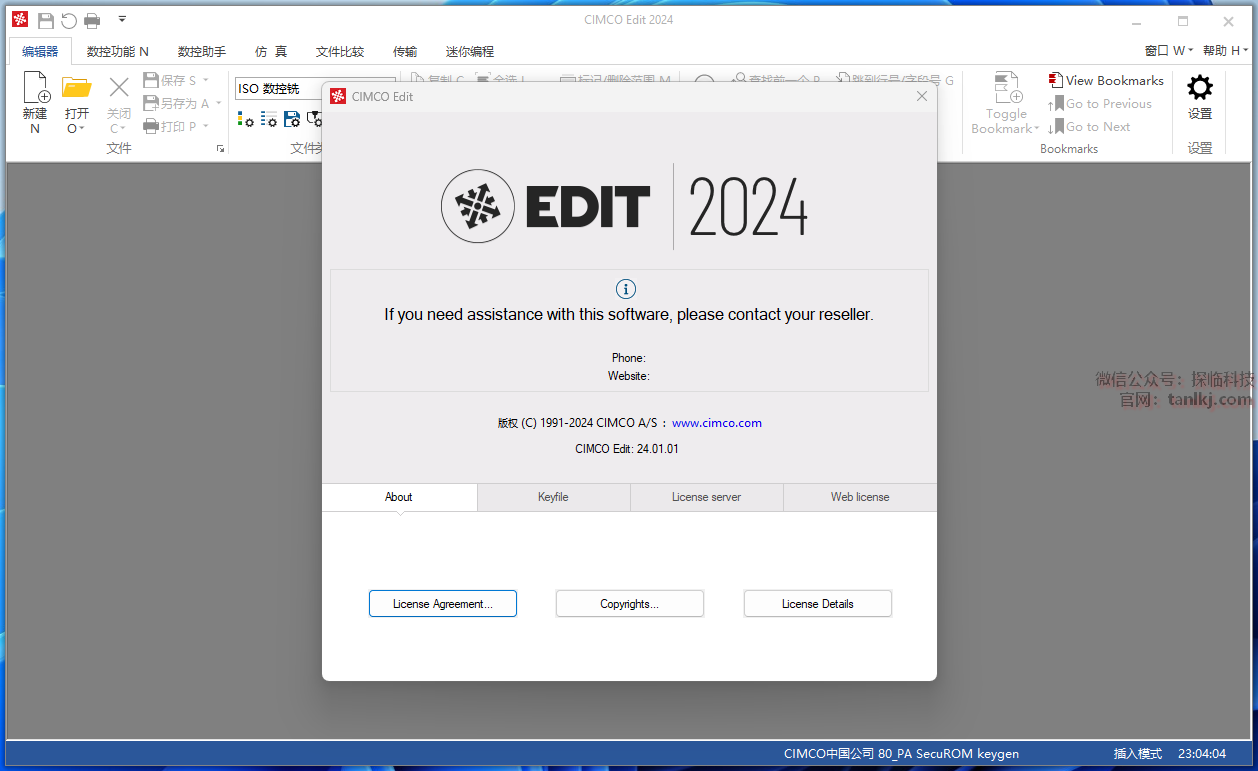This screenshot has height=771, width=1258.
Task: Click the 打开 (Open) folder icon
Action: pyautogui.click(x=76, y=89)
